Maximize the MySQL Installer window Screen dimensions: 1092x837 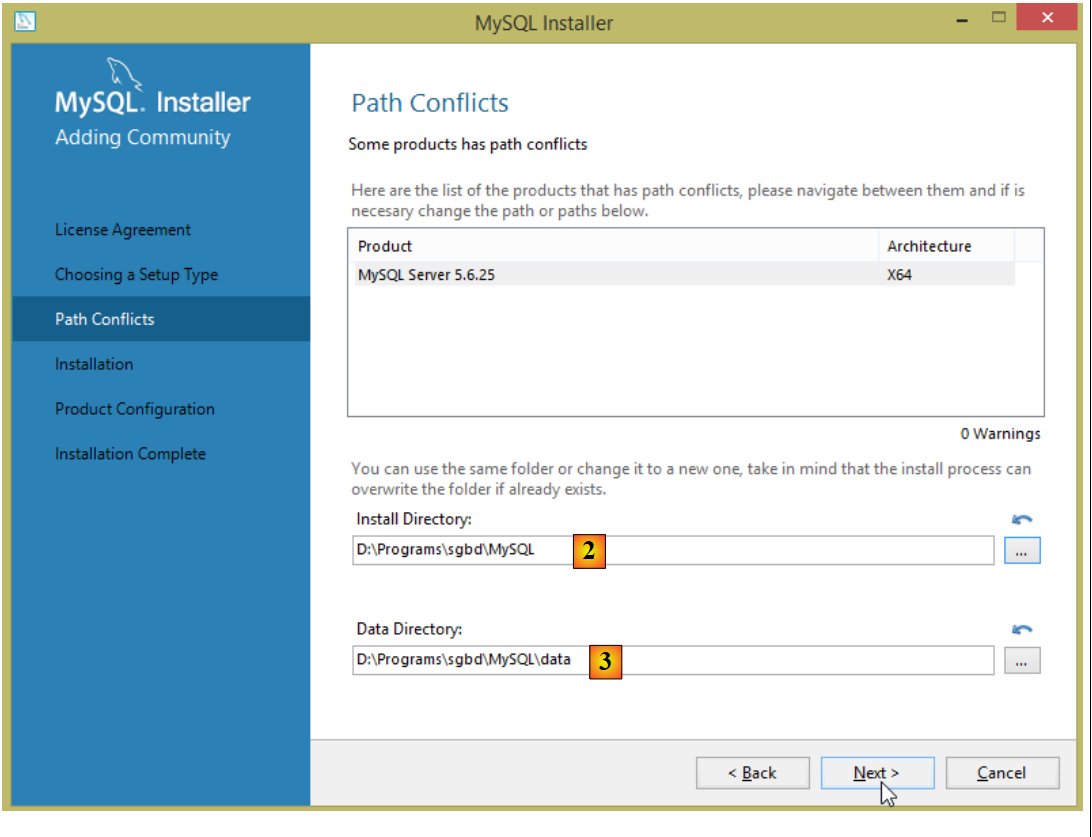(x=998, y=19)
